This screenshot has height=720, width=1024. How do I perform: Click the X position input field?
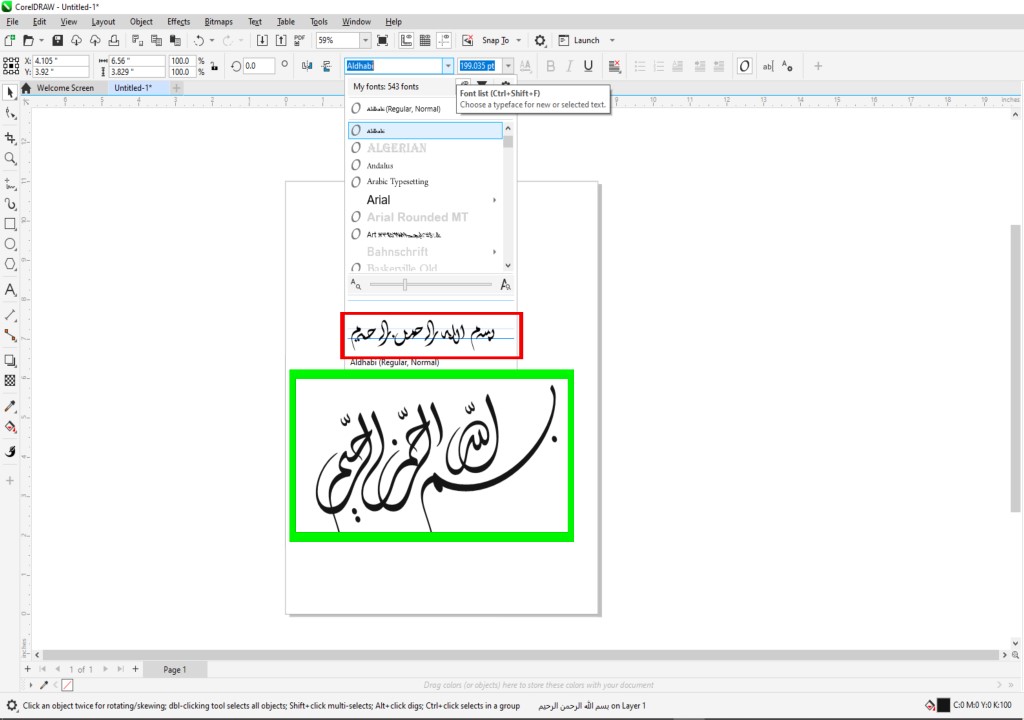pyautogui.click(x=61, y=61)
